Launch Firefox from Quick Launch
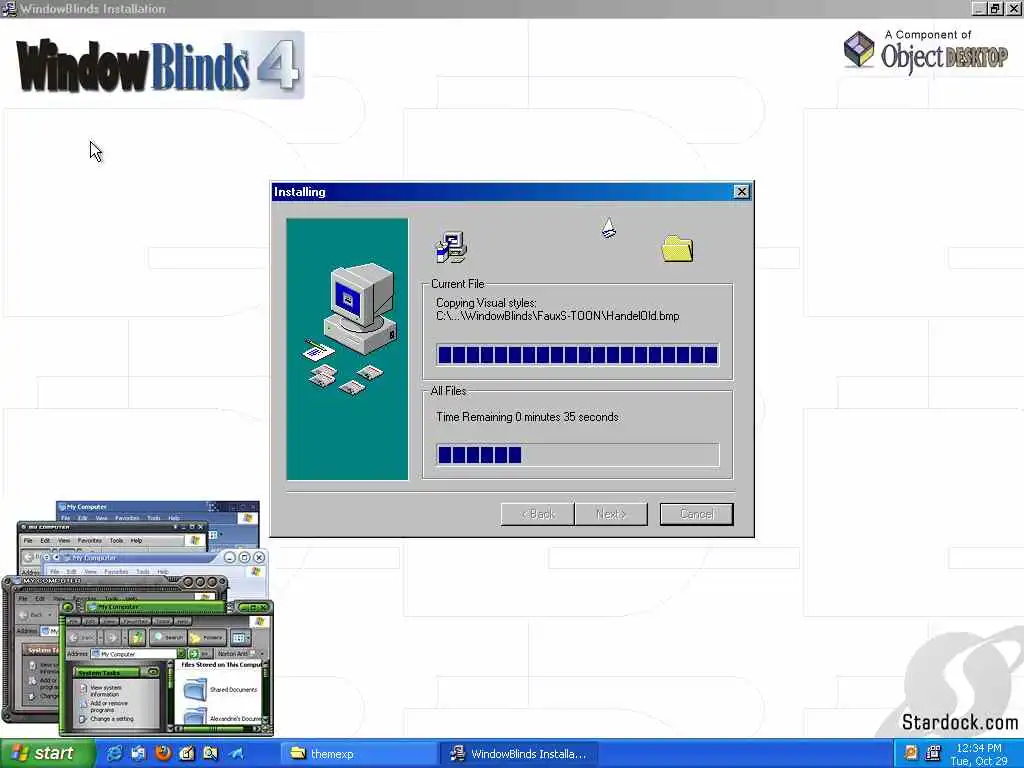The width and height of the screenshot is (1024, 768). tap(163, 754)
